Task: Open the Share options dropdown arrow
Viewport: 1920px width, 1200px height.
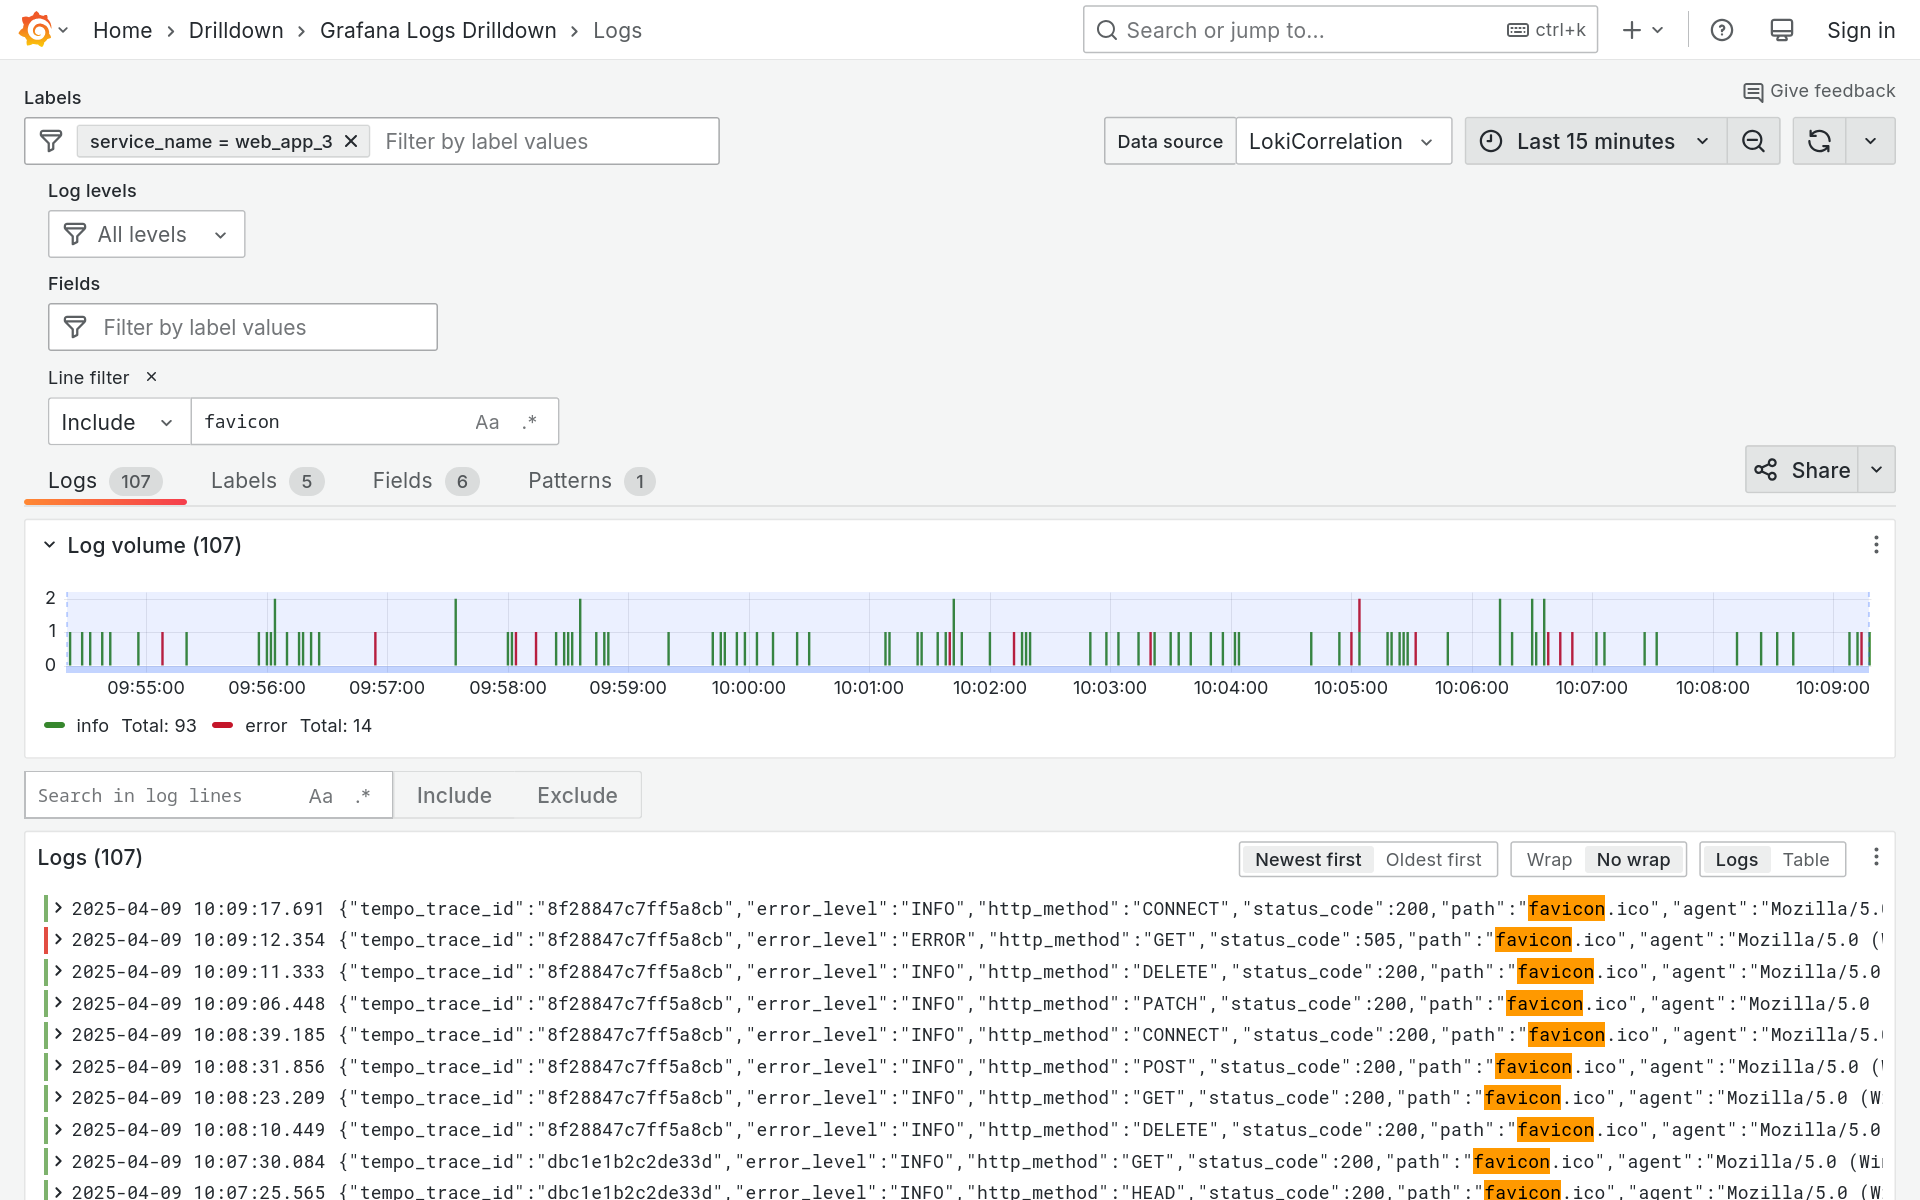Action: click(1876, 470)
